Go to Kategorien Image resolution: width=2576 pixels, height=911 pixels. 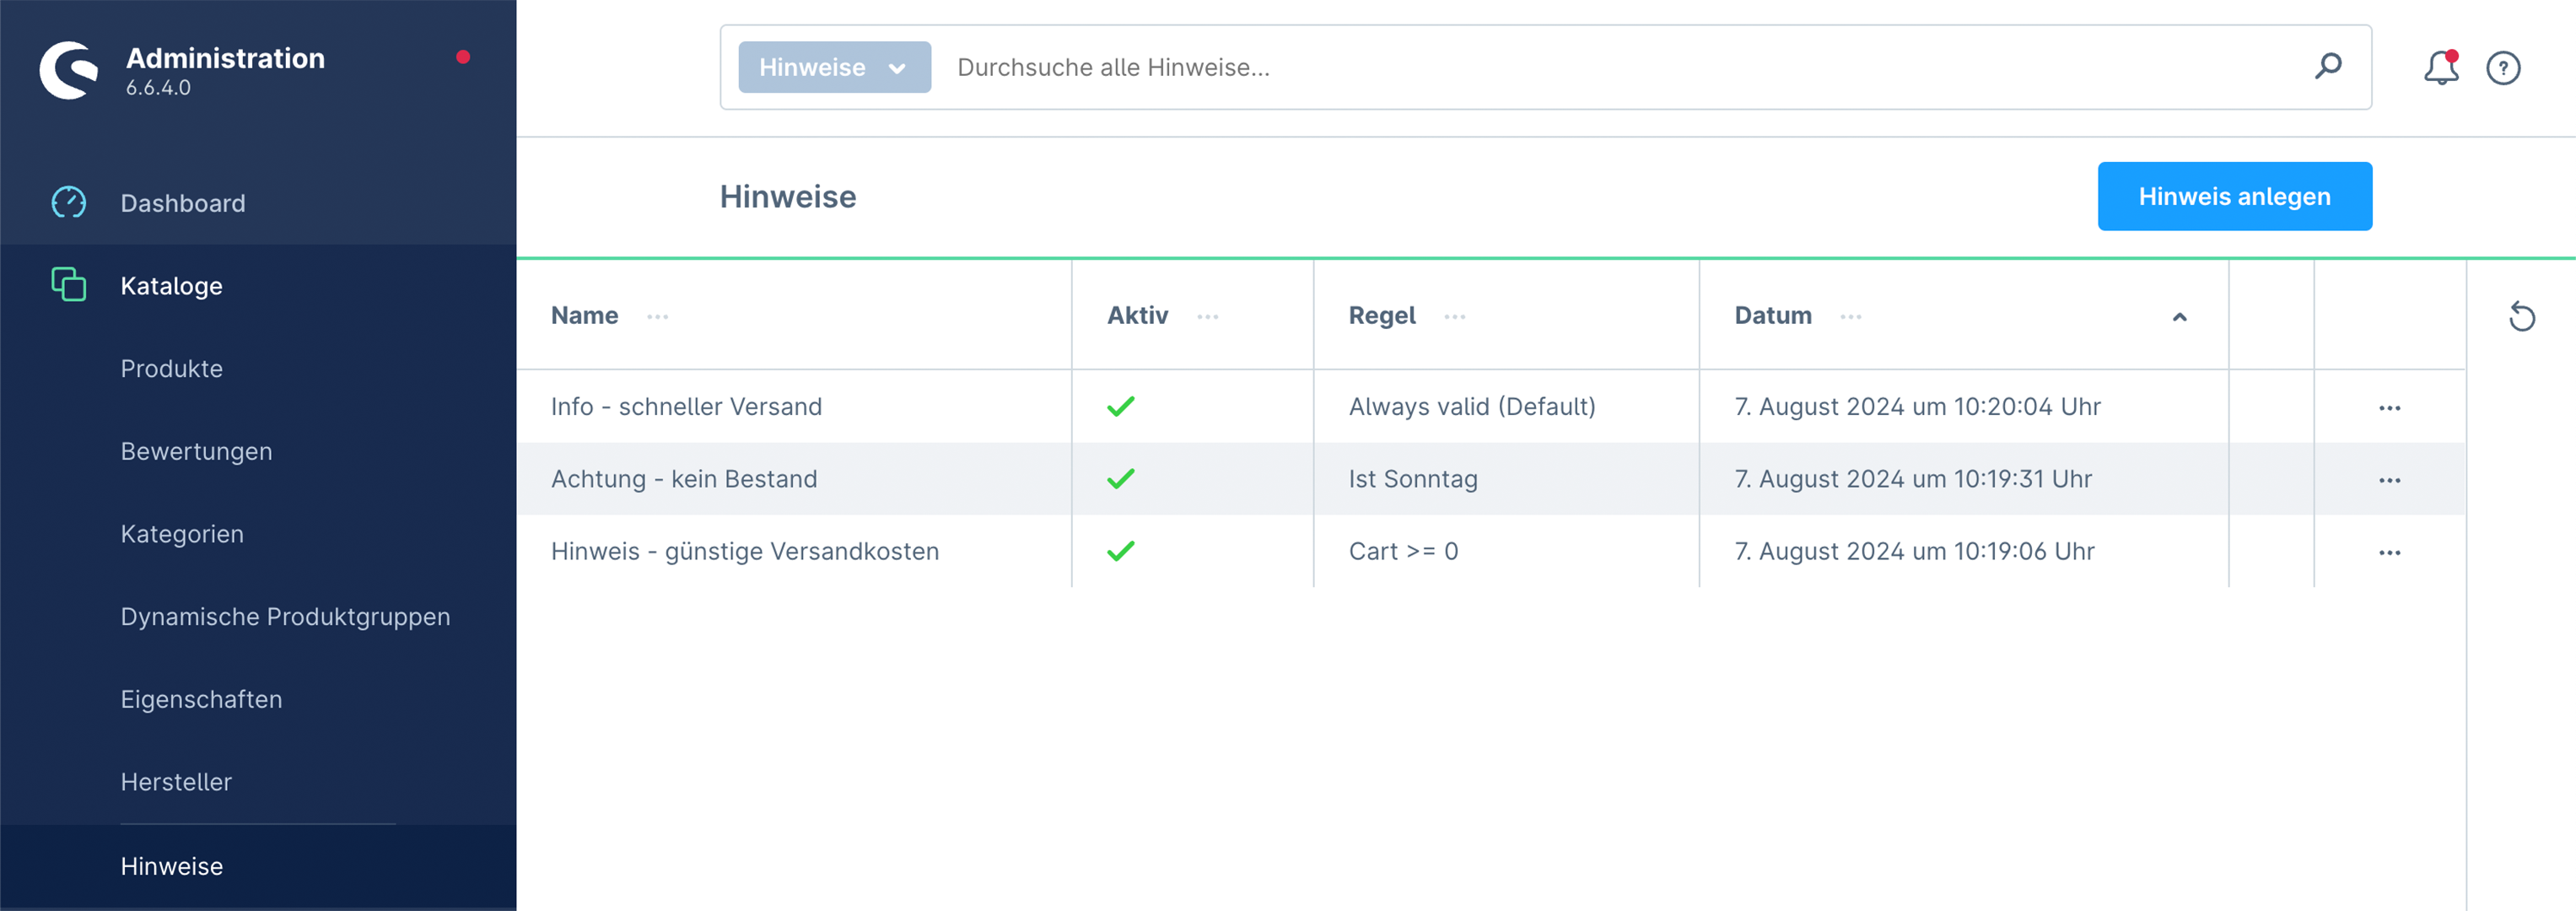click(x=182, y=534)
